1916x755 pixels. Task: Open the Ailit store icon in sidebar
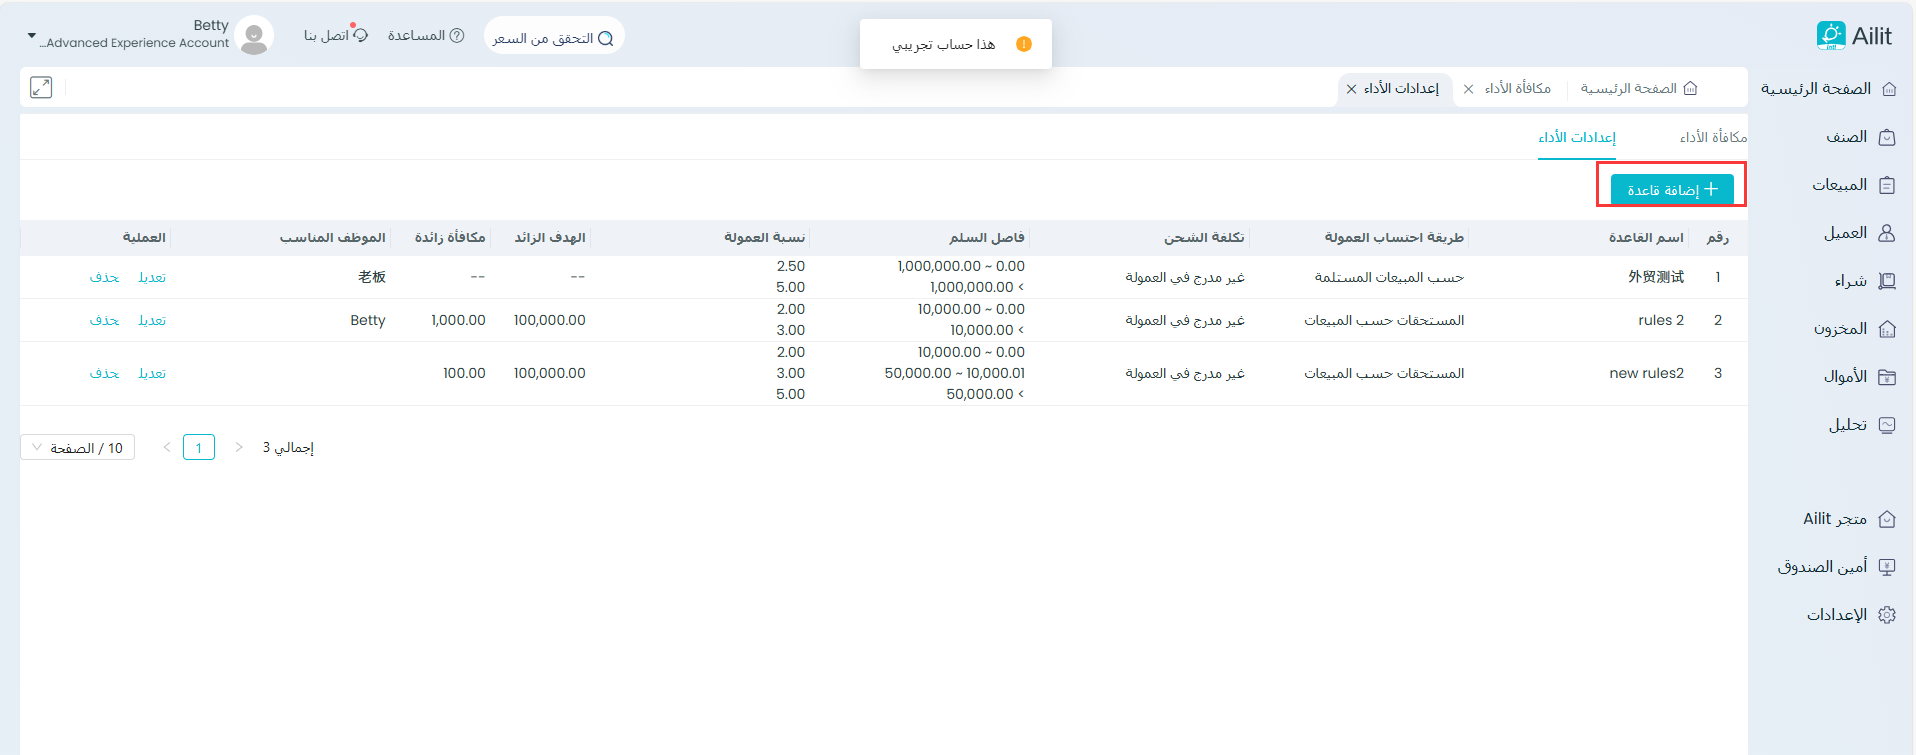click(1887, 519)
